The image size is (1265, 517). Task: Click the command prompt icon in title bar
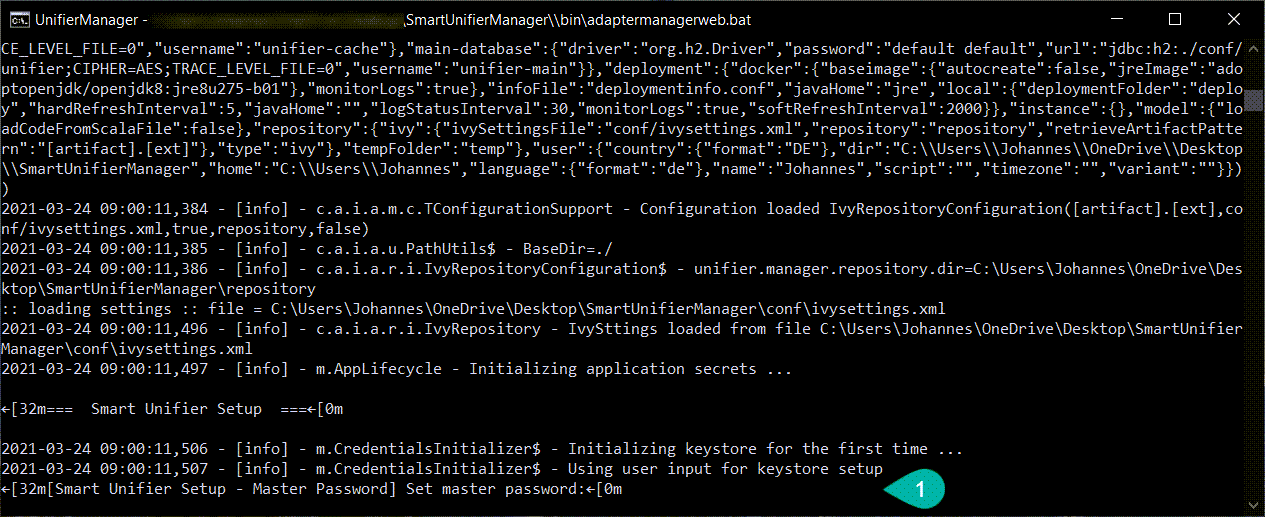[18, 19]
